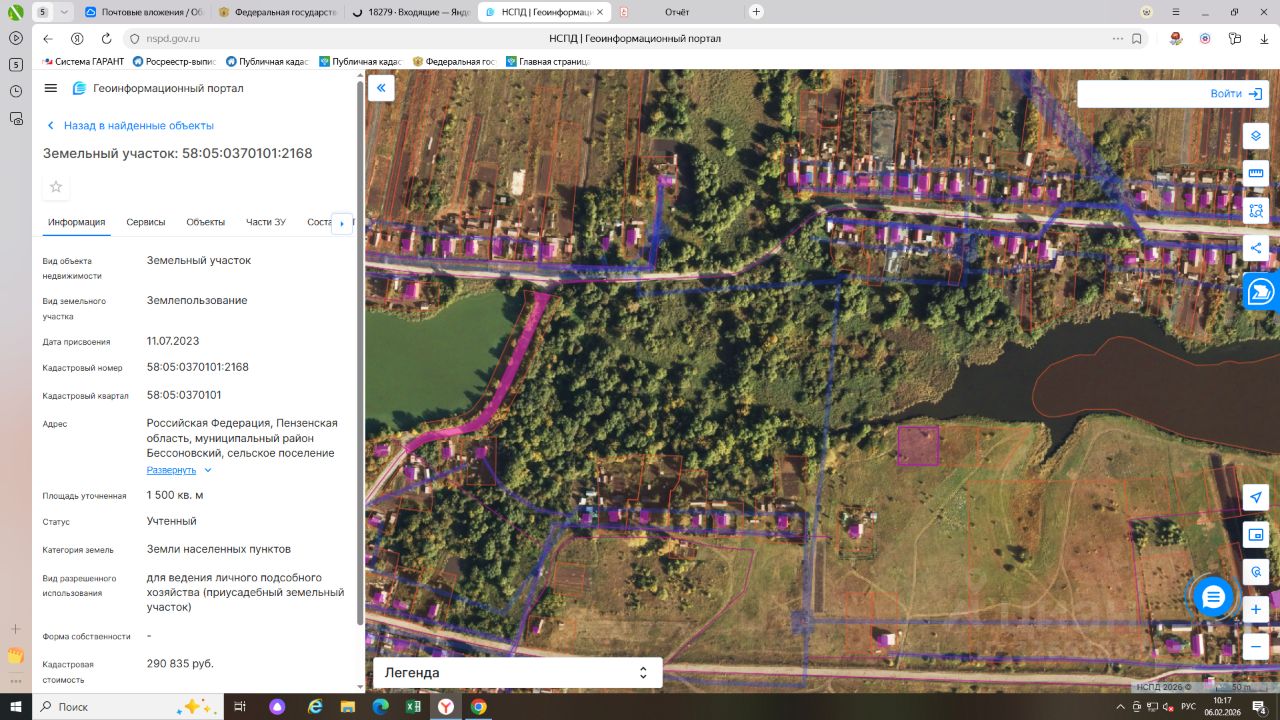Switch to the 18279 Входящие browser tab
This screenshot has width=1280, height=720.
pyautogui.click(x=410, y=12)
